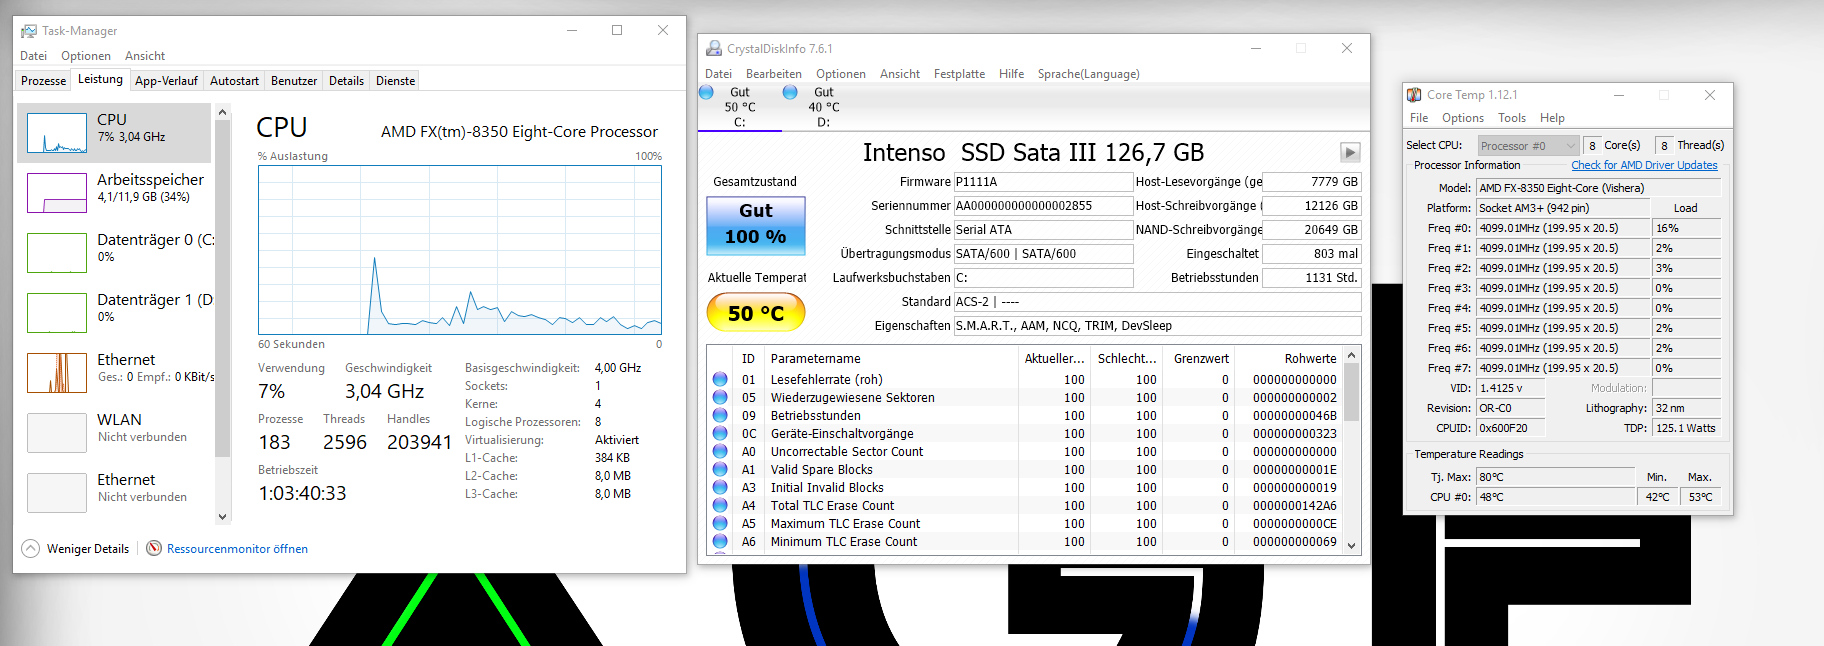1824x646 pixels.
Task: Click the status orb for Valid Spare Blocks
Action: [720, 469]
